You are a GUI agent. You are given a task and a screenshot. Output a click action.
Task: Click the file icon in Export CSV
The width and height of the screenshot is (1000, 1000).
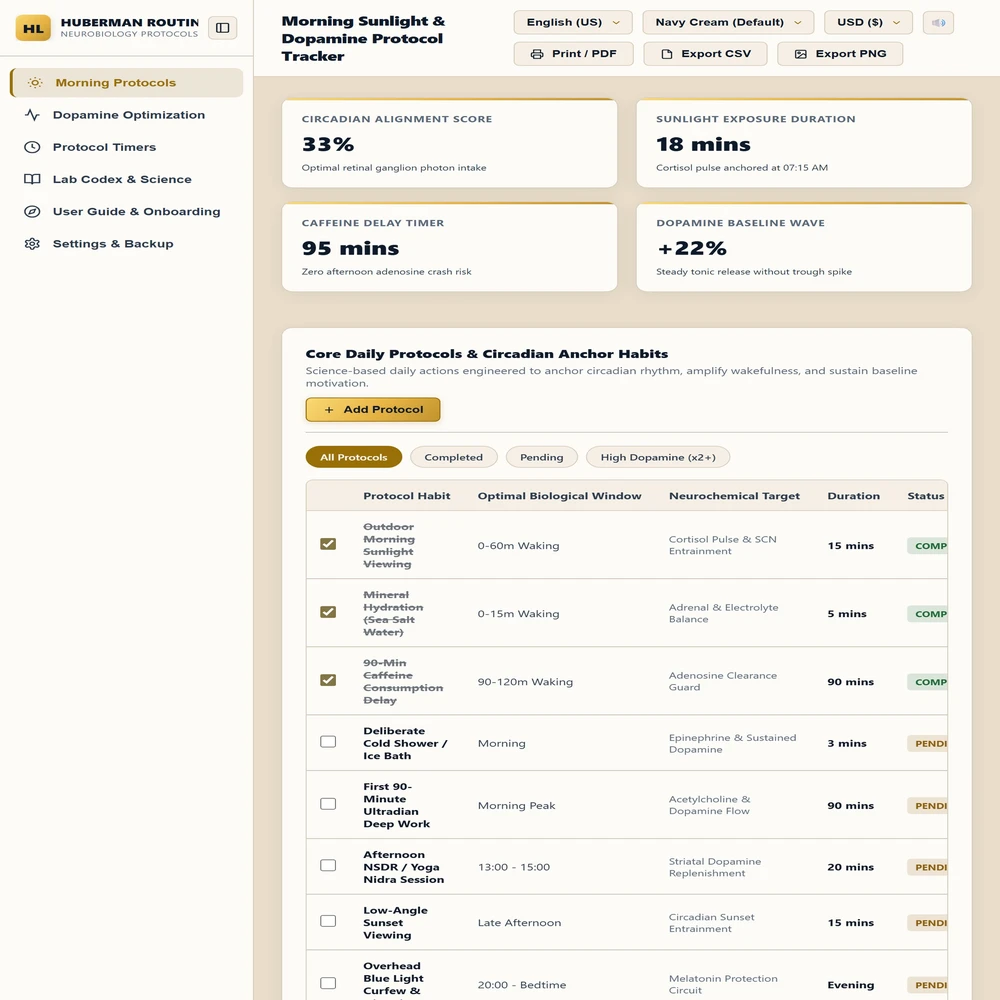click(x=666, y=54)
